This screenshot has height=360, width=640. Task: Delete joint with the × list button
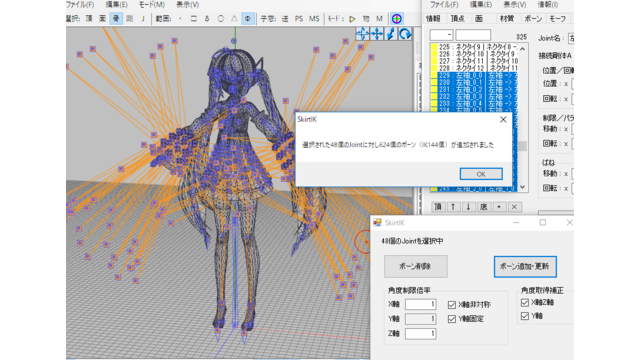click(x=514, y=207)
